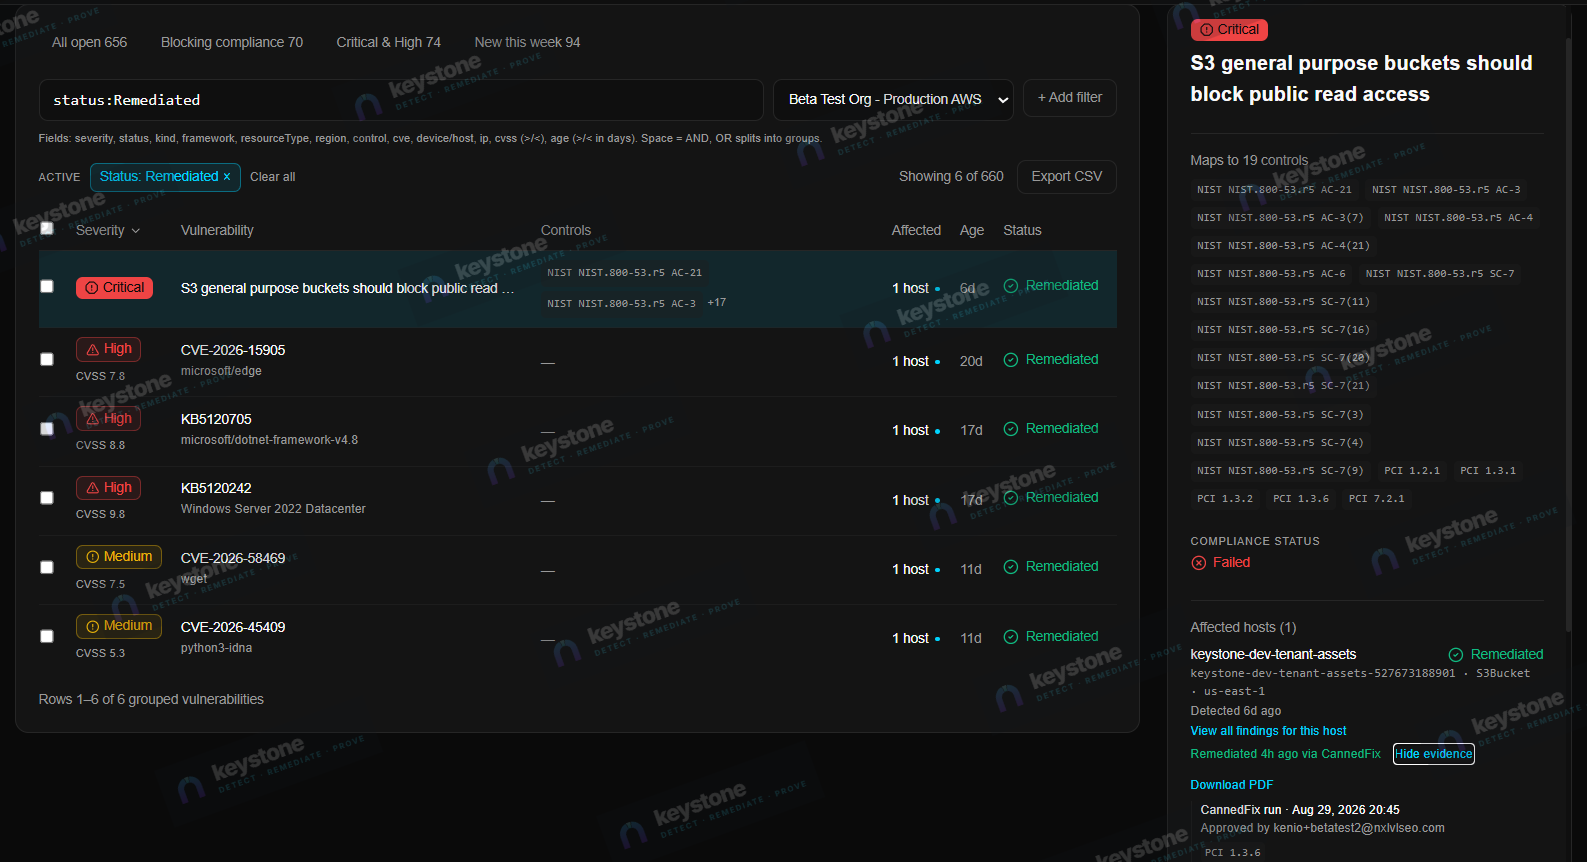Focus the status:Remediated search field
The height and width of the screenshot is (862, 1587).
pyautogui.click(x=401, y=100)
